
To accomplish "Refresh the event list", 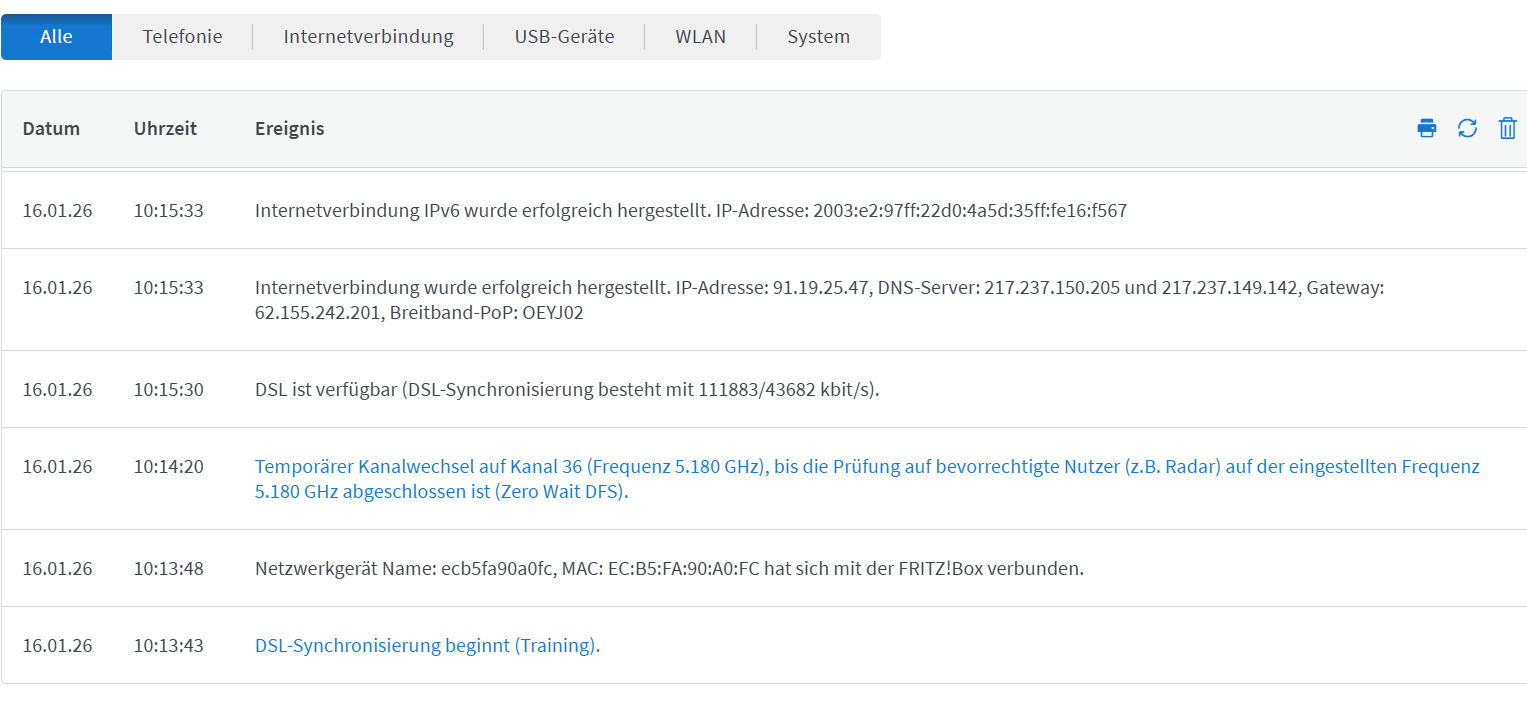I will click(1467, 128).
